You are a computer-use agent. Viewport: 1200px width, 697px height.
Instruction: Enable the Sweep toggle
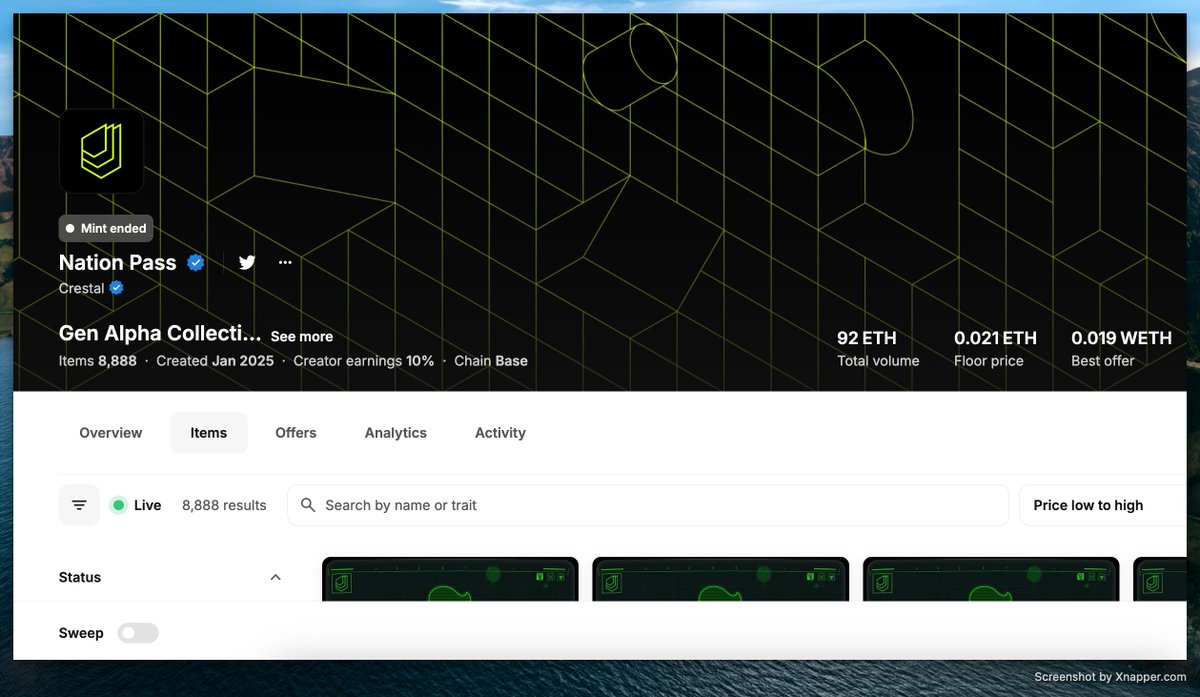(x=138, y=633)
